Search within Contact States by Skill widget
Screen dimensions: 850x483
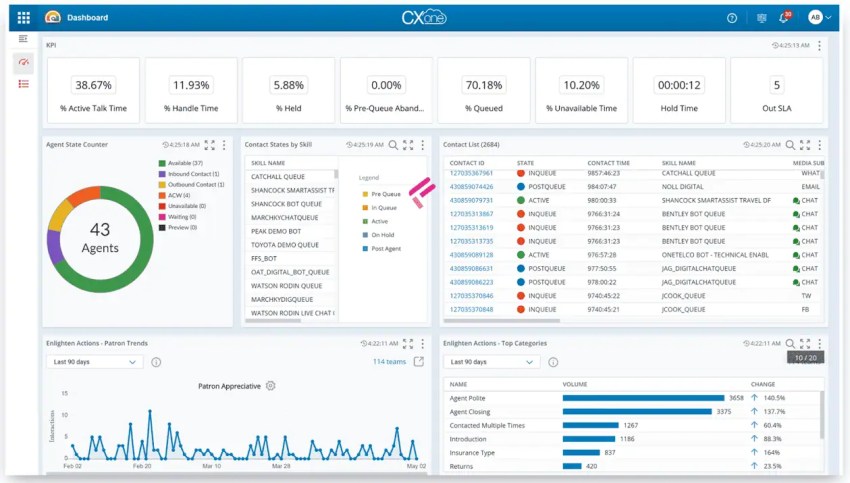click(x=393, y=145)
